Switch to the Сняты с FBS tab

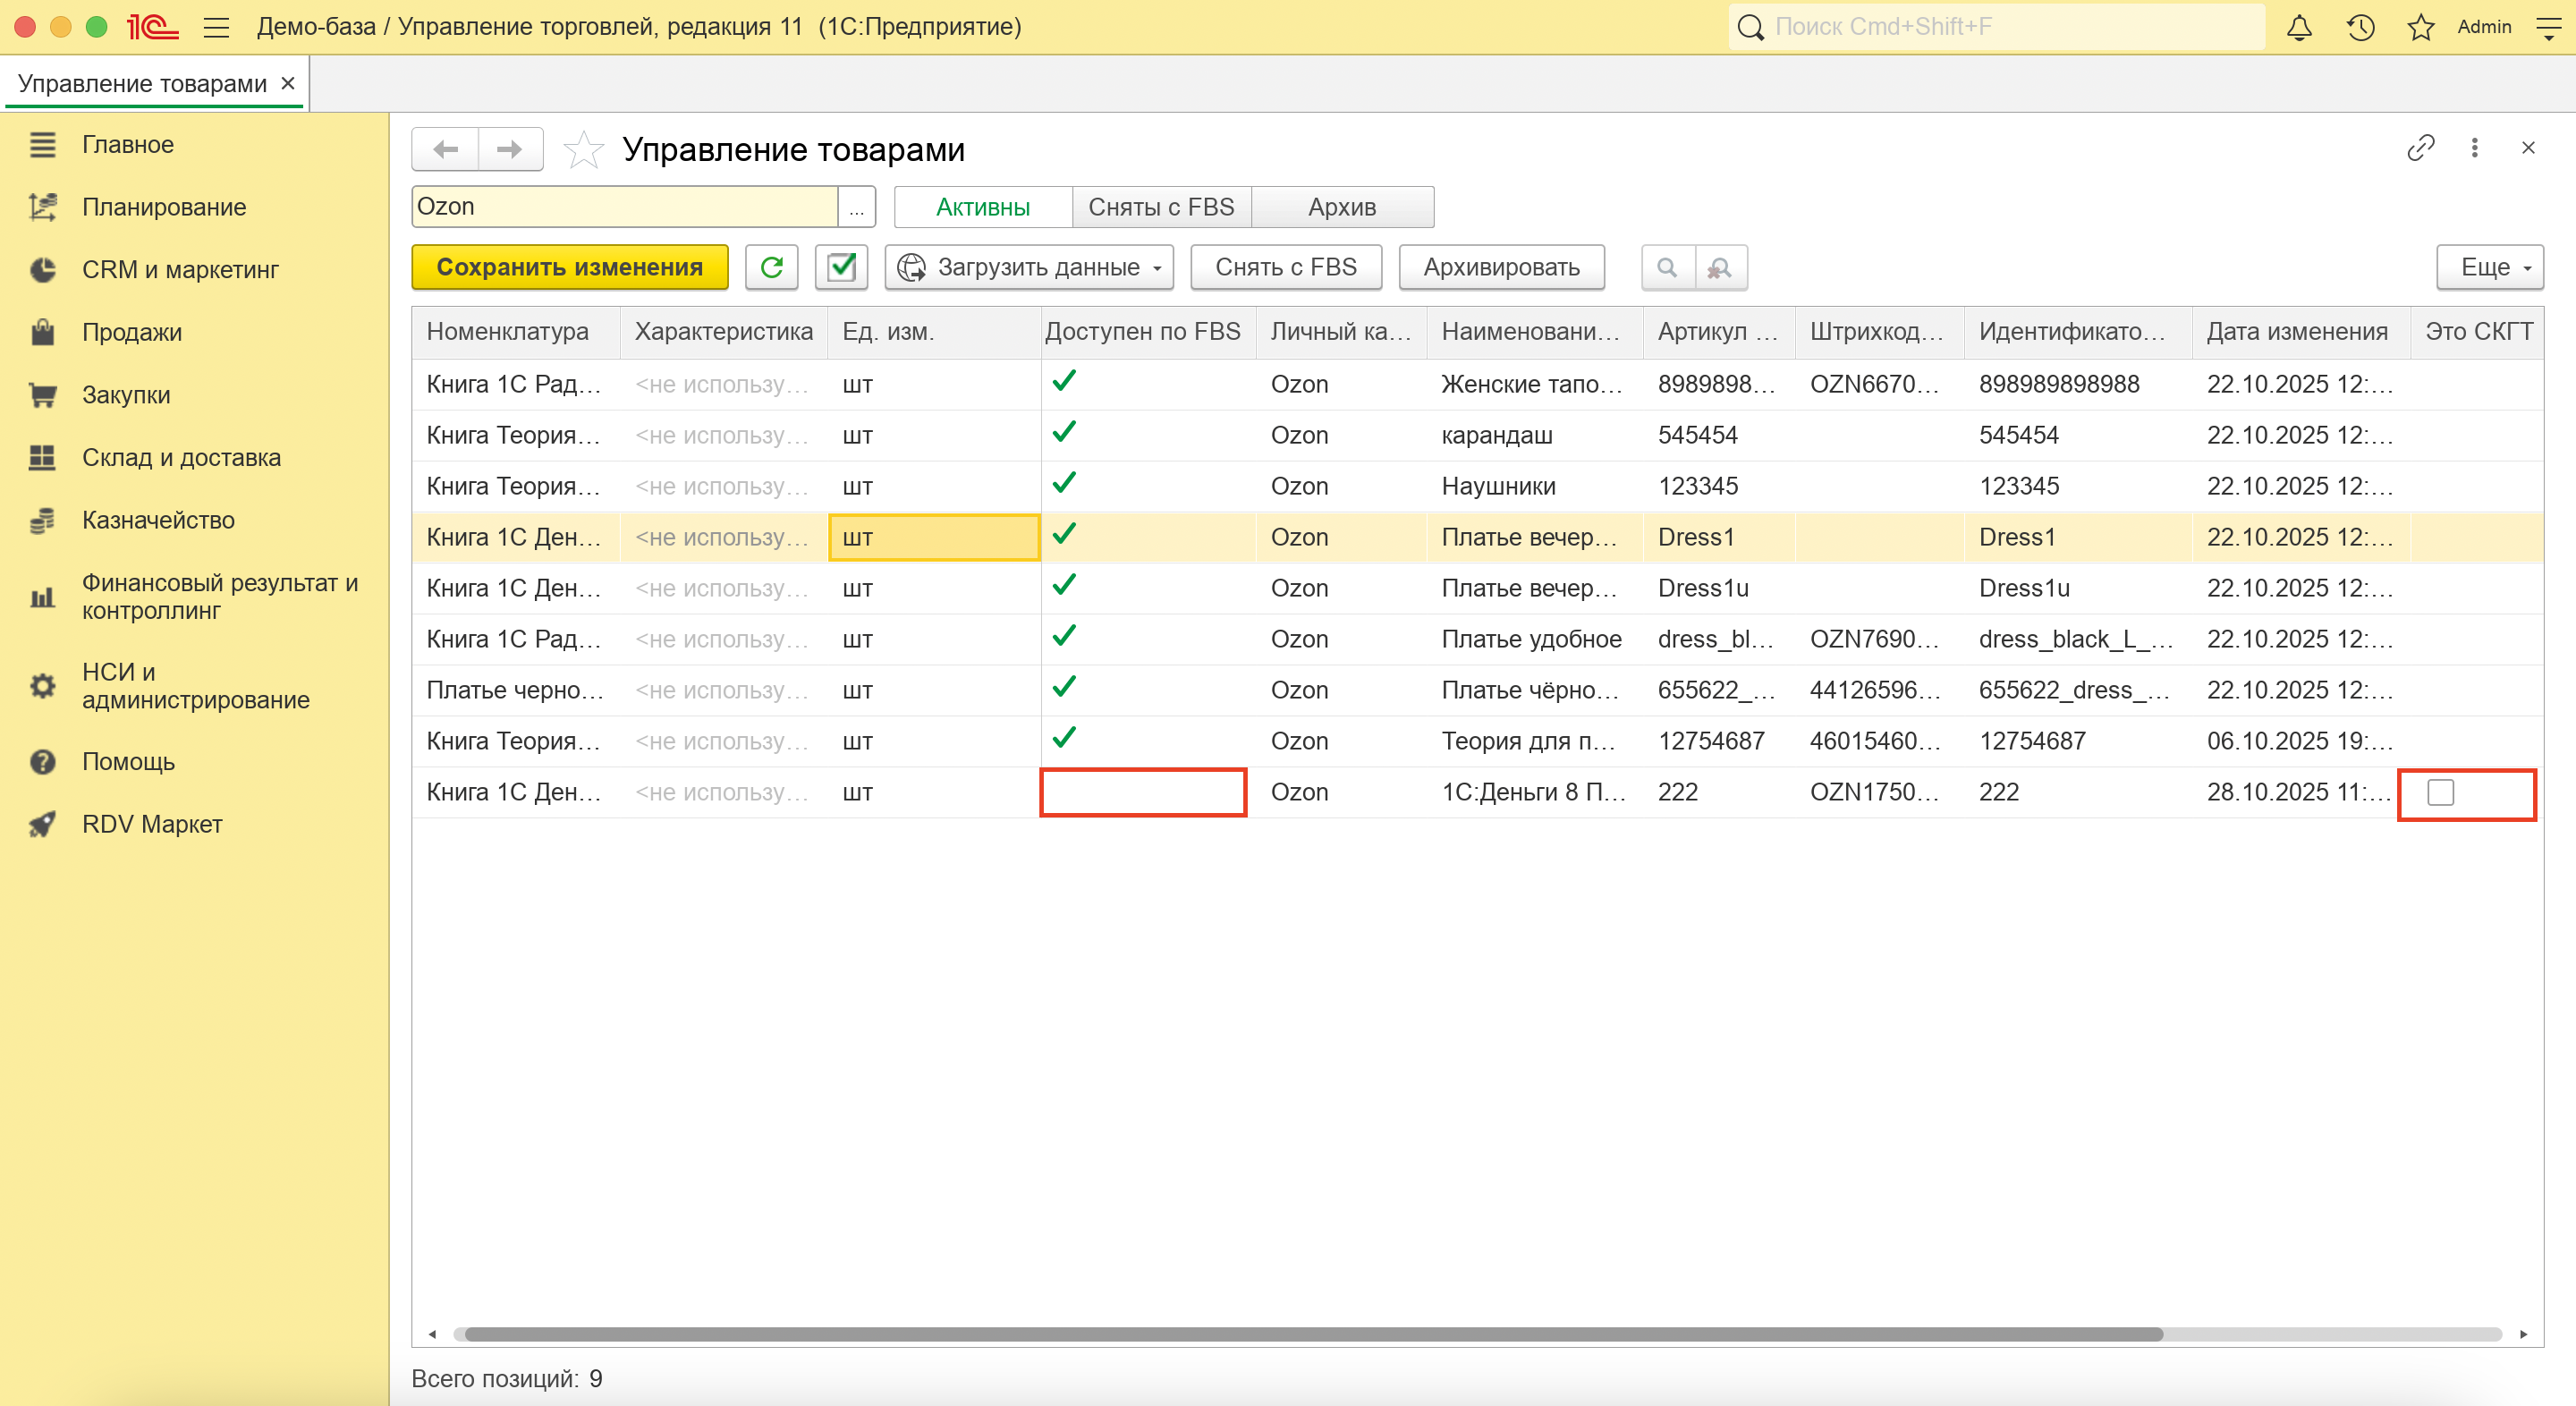pos(1160,207)
